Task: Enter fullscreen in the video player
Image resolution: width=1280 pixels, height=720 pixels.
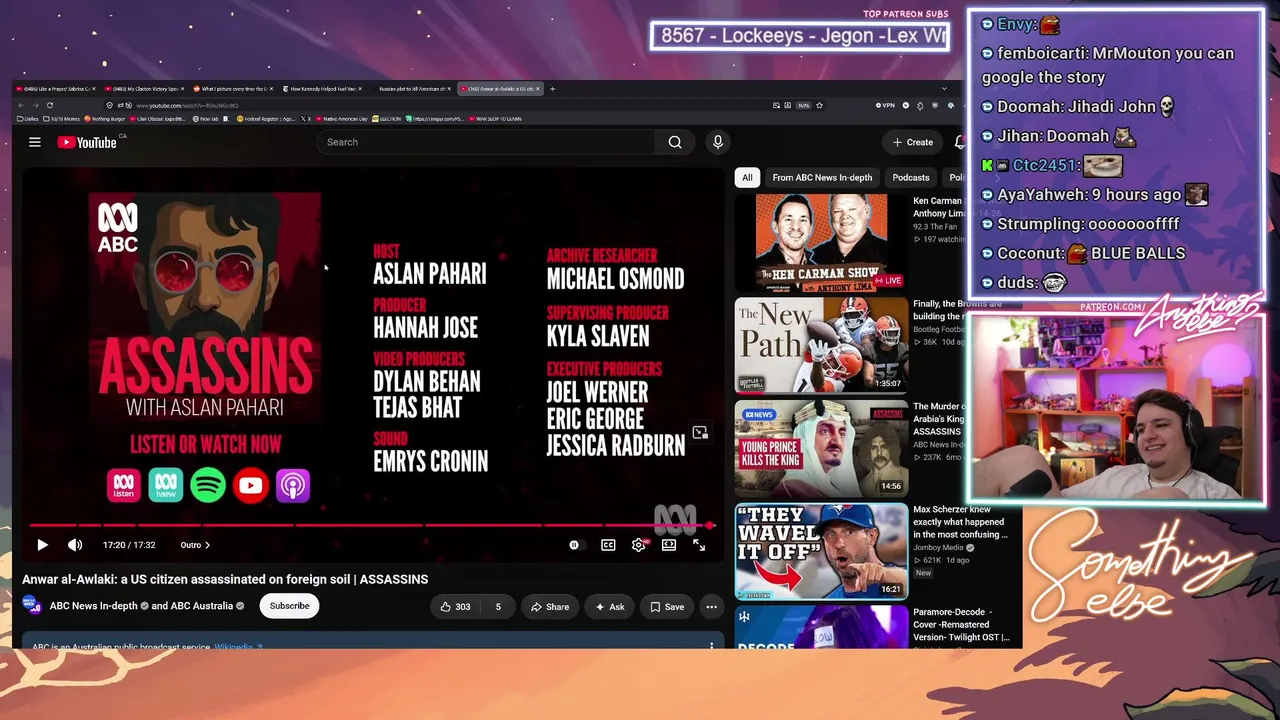Action: [699, 545]
